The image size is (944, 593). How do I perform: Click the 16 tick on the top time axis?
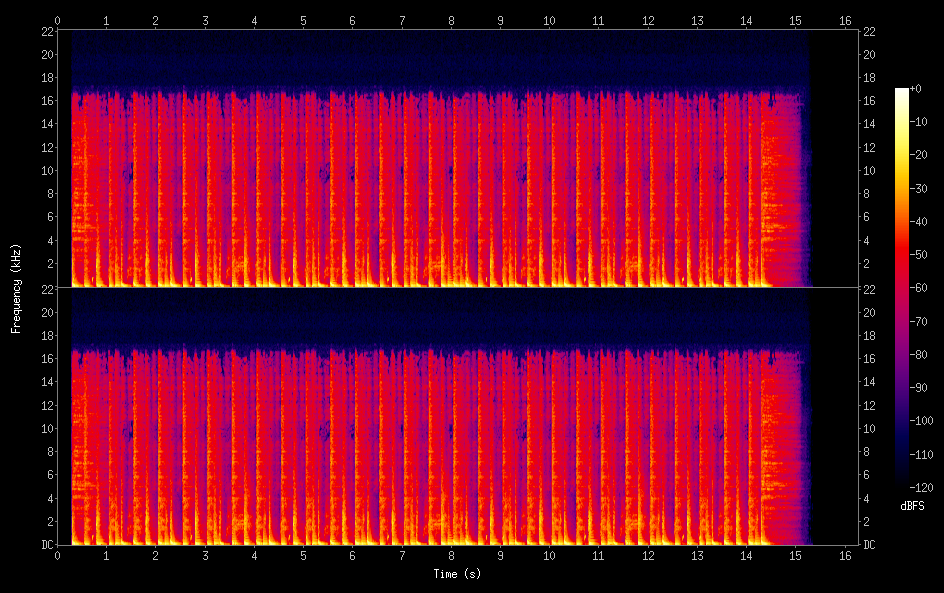pyautogui.click(x=845, y=20)
